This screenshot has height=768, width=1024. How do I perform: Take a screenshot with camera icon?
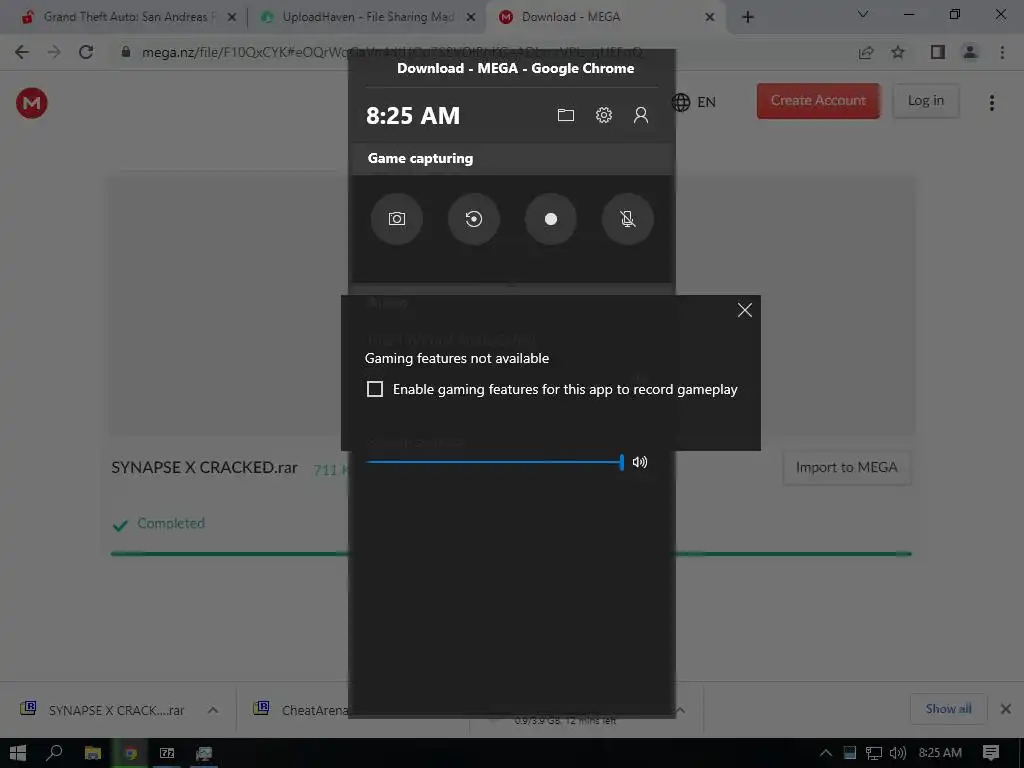[x=396, y=219]
